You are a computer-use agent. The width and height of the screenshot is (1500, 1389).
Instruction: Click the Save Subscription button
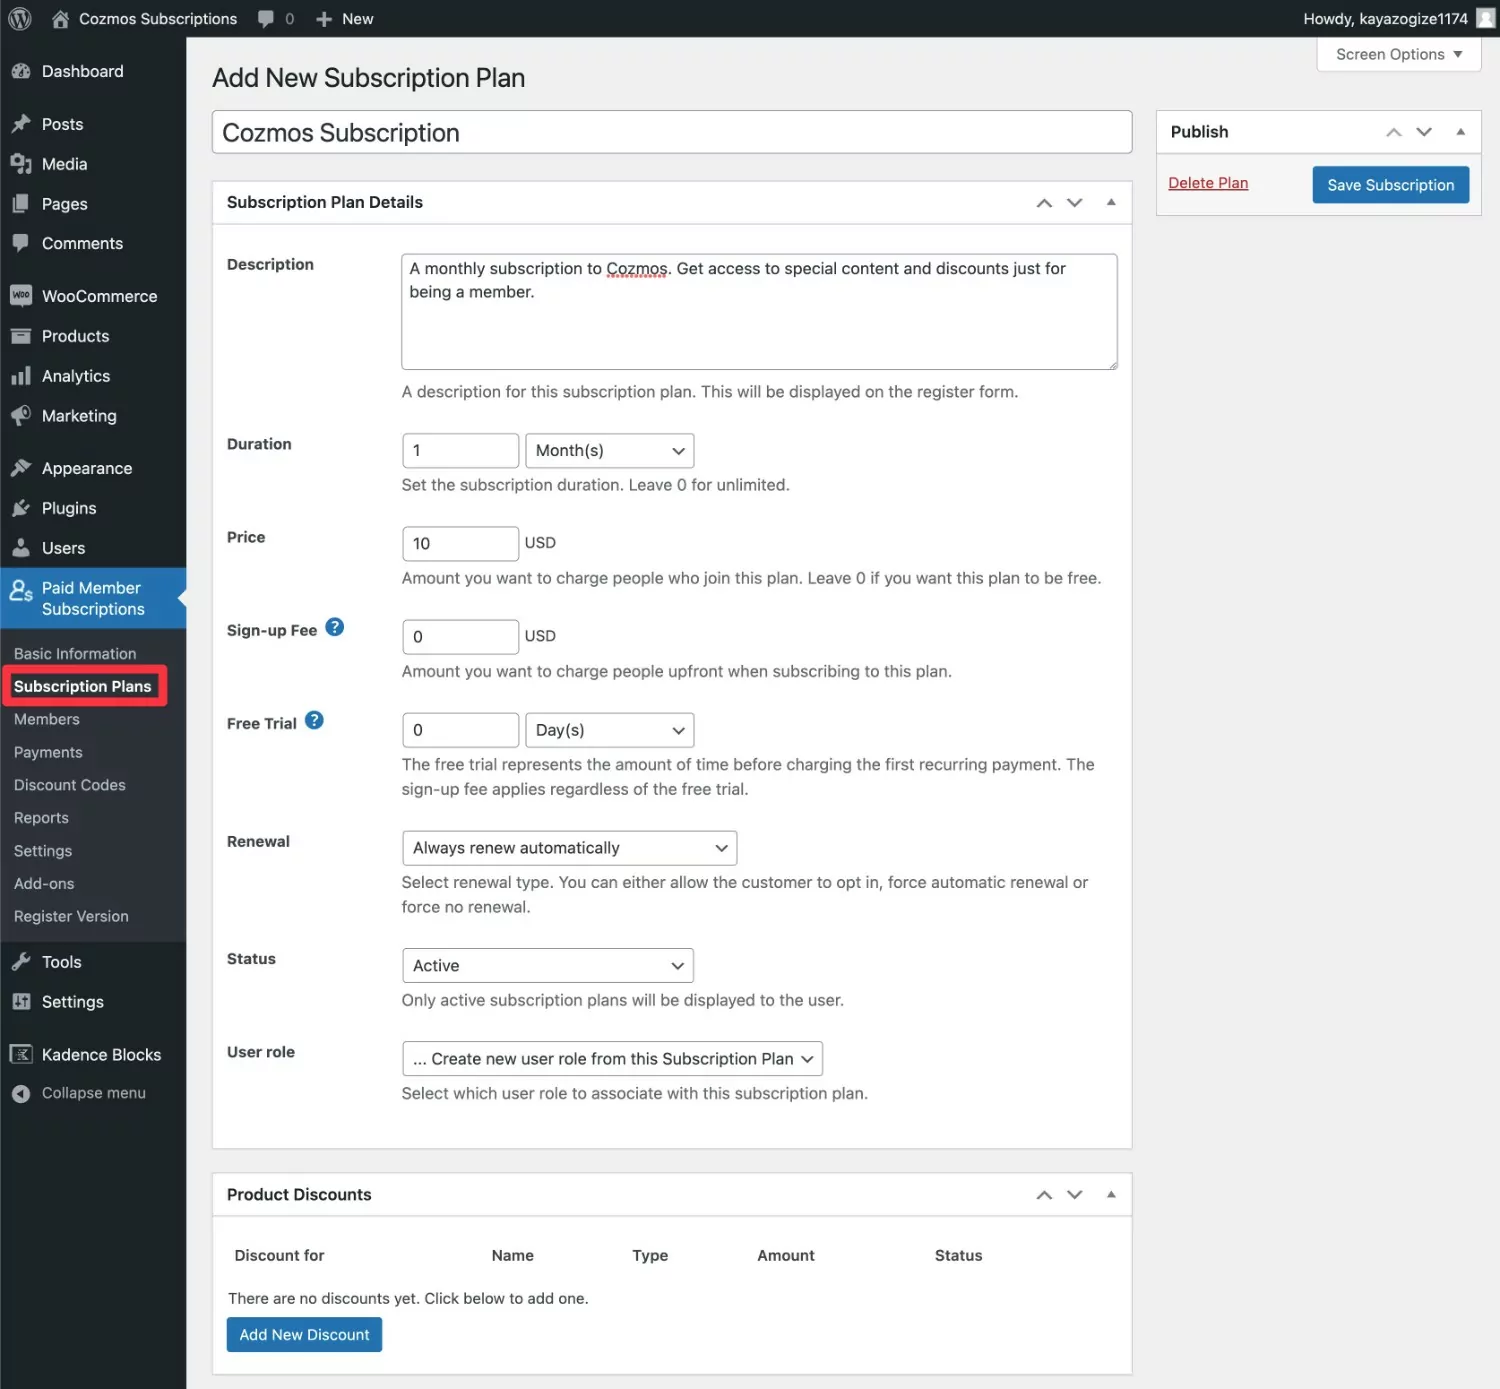(x=1390, y=185)
